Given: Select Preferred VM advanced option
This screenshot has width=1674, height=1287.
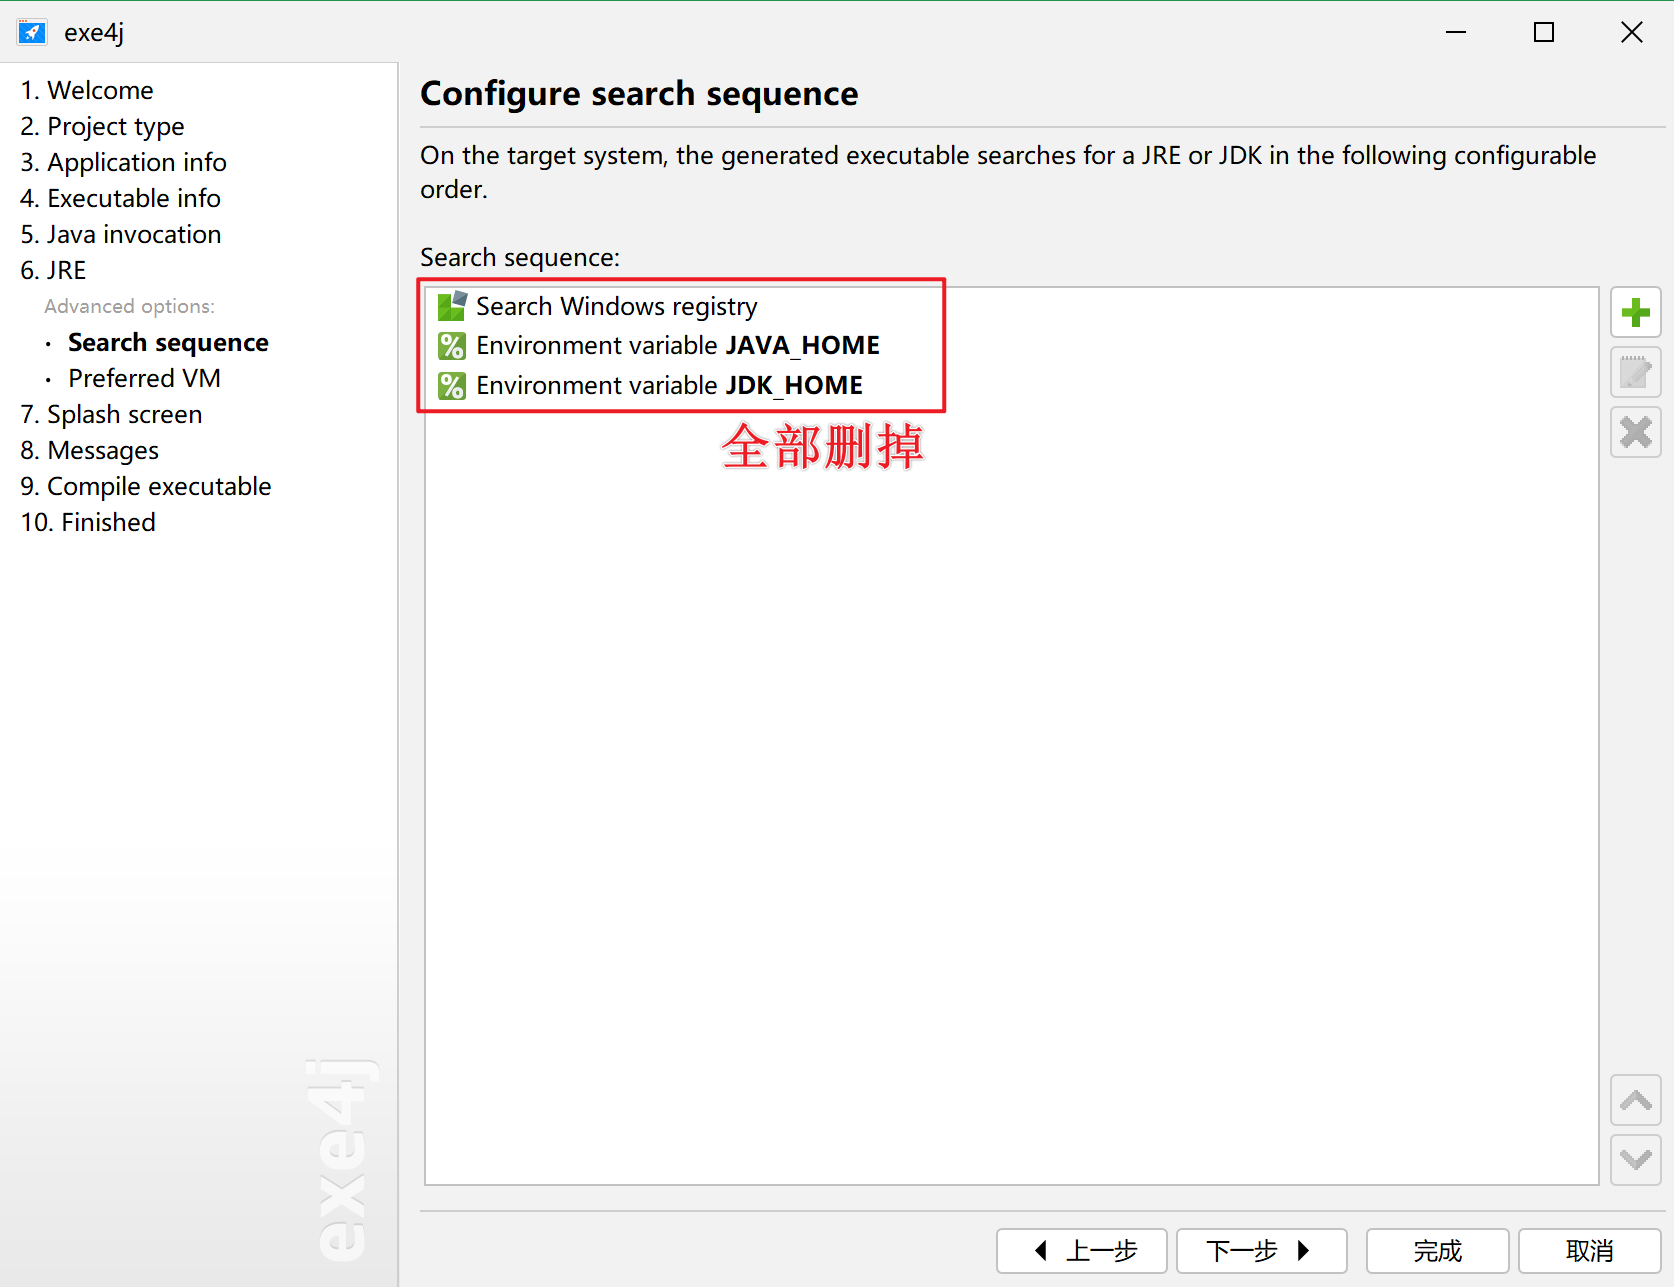Looking at the screenshot, I should click(144, 378).
